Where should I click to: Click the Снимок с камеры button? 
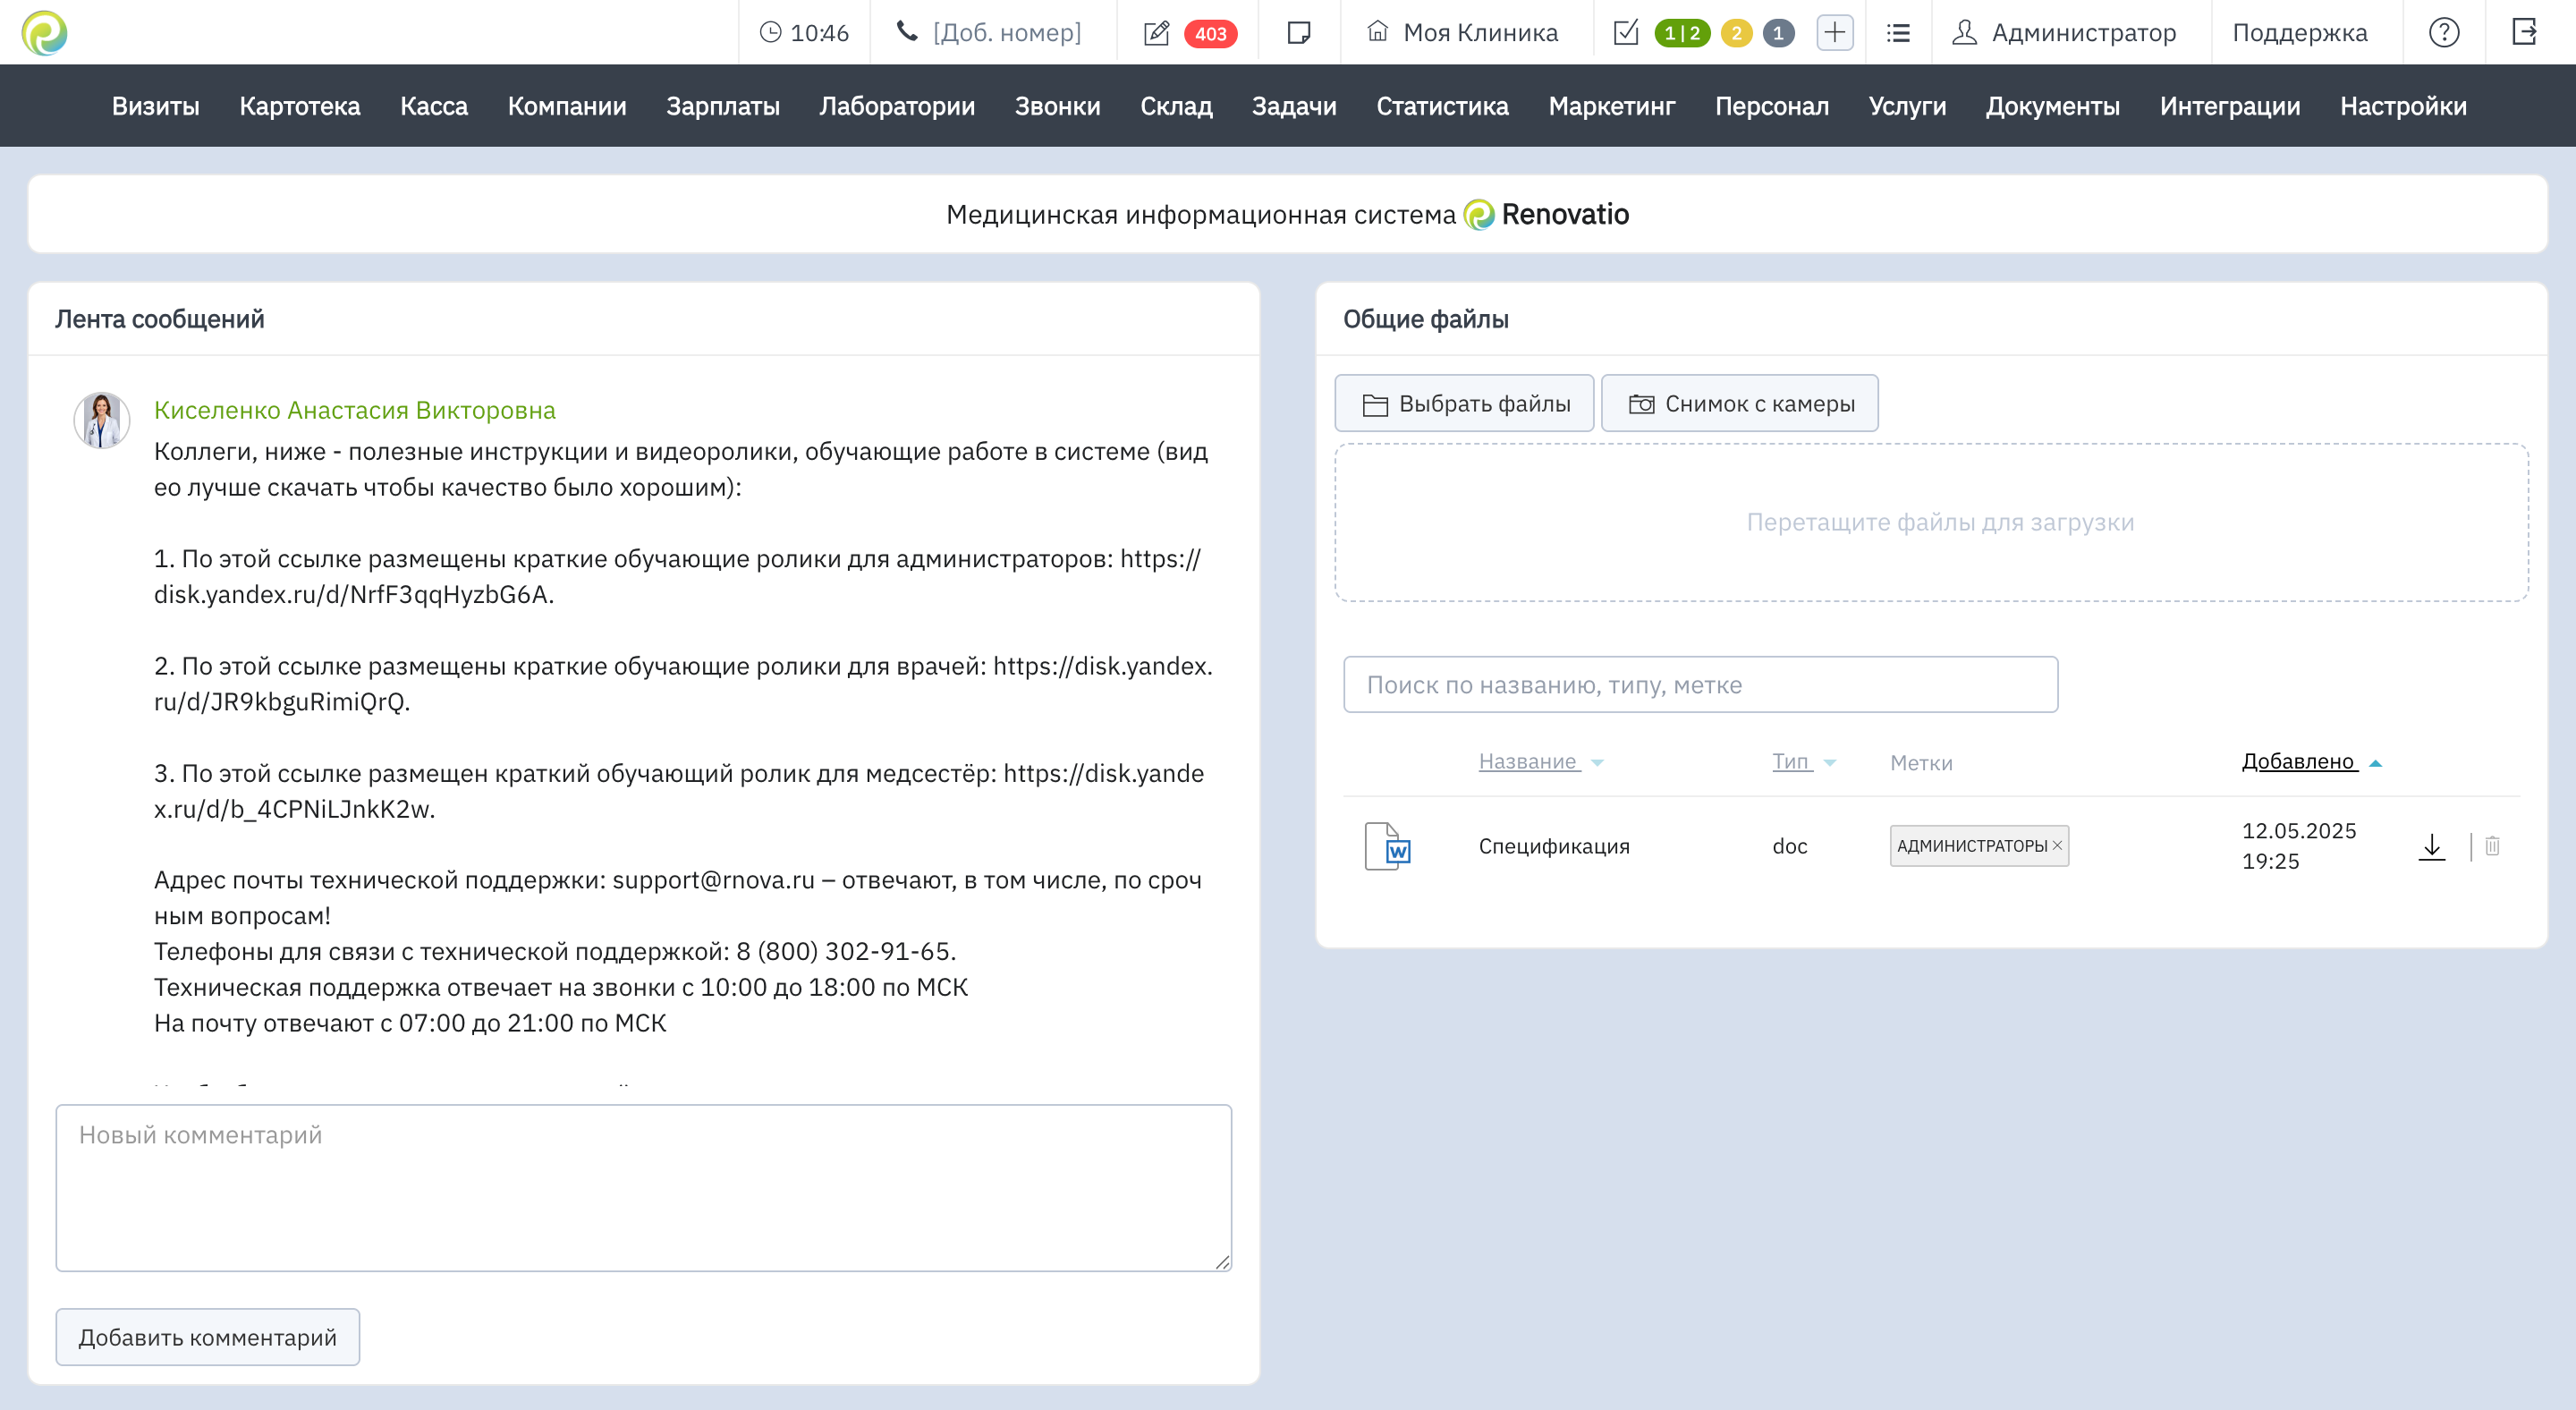pyautogui.click(x=1739, y=403)
